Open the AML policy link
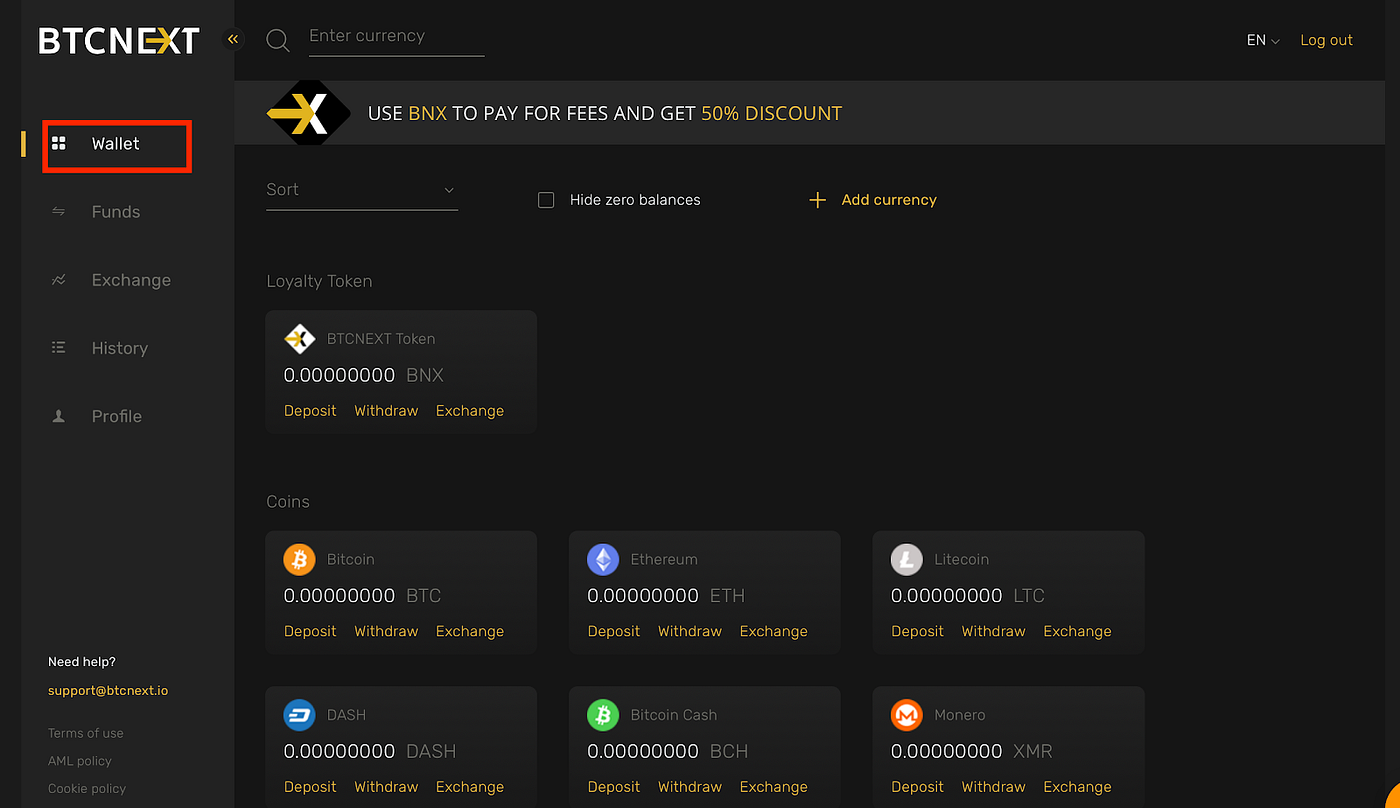Image resolution: width=1400 pixels, height=808 pixels. (x=80, y=761)
